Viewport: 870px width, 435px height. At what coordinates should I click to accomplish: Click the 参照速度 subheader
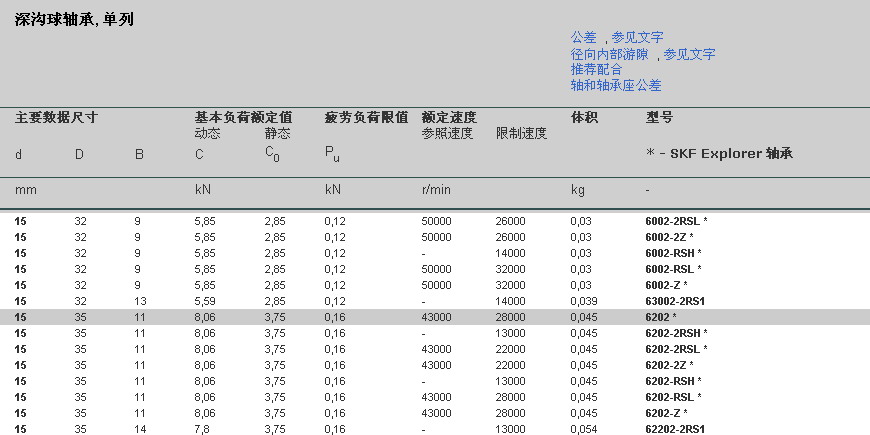[447, 134]
